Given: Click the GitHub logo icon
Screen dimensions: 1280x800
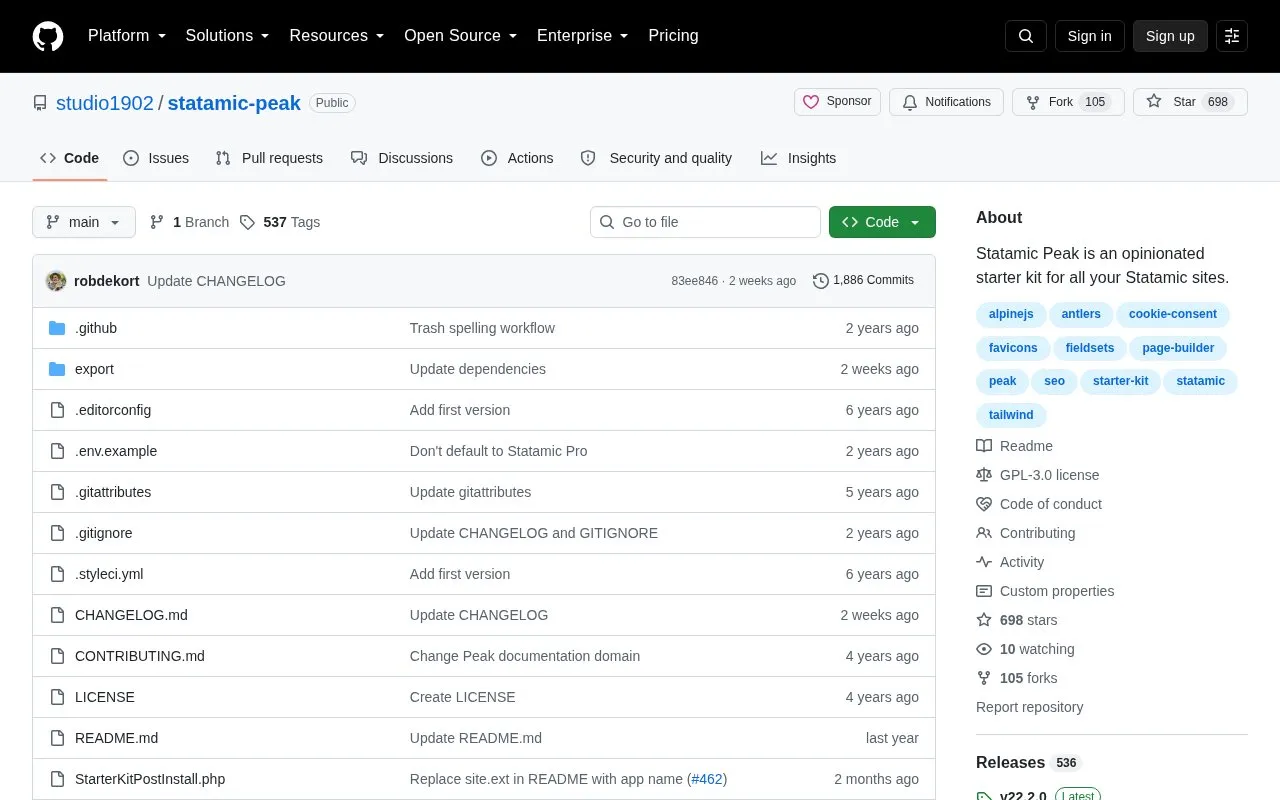Looking at the screenshot, I should tap(48, 36).
